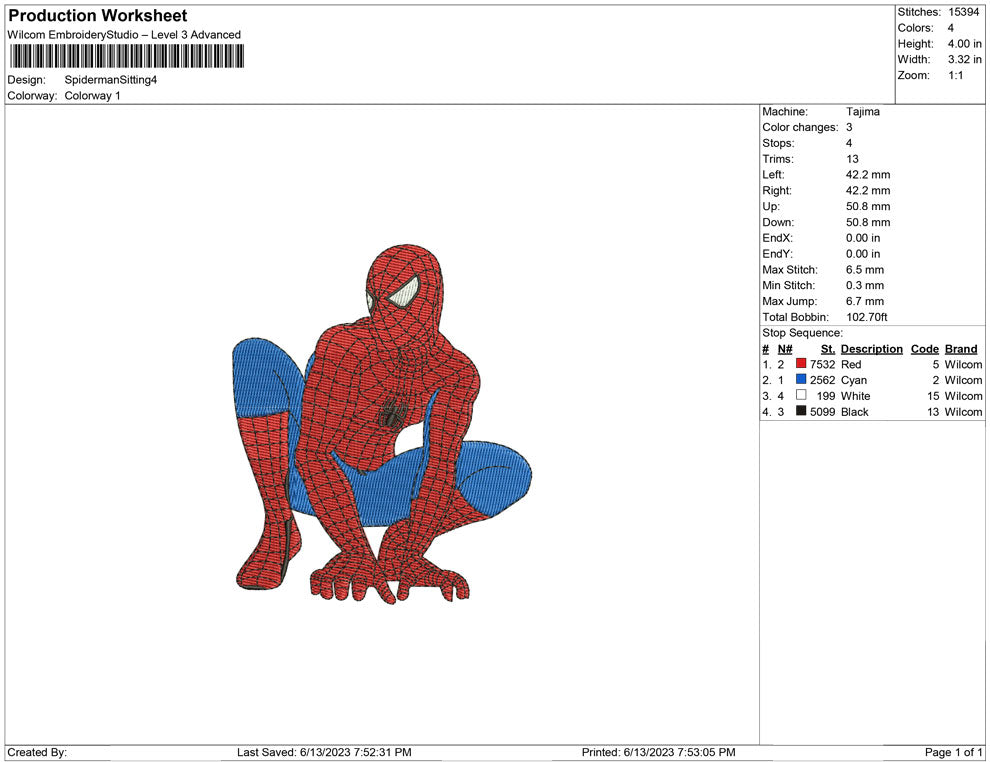Click the Trims value '13'

(x=852, y=159)
